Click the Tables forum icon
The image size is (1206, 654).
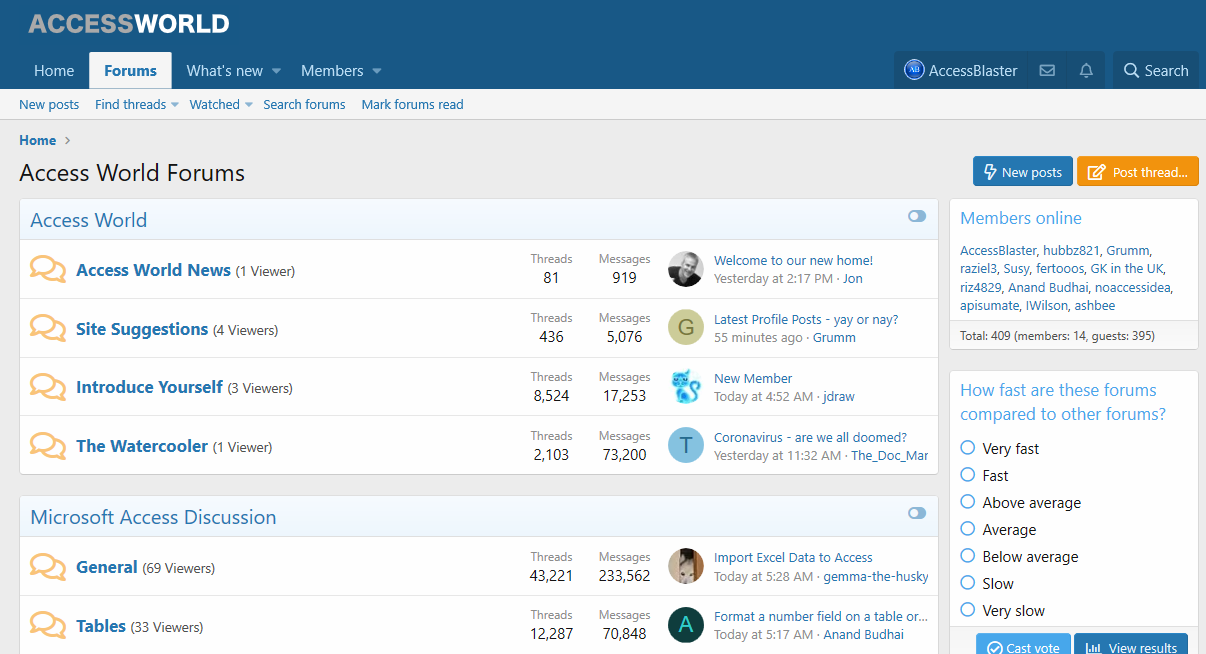tap(48, 626)
